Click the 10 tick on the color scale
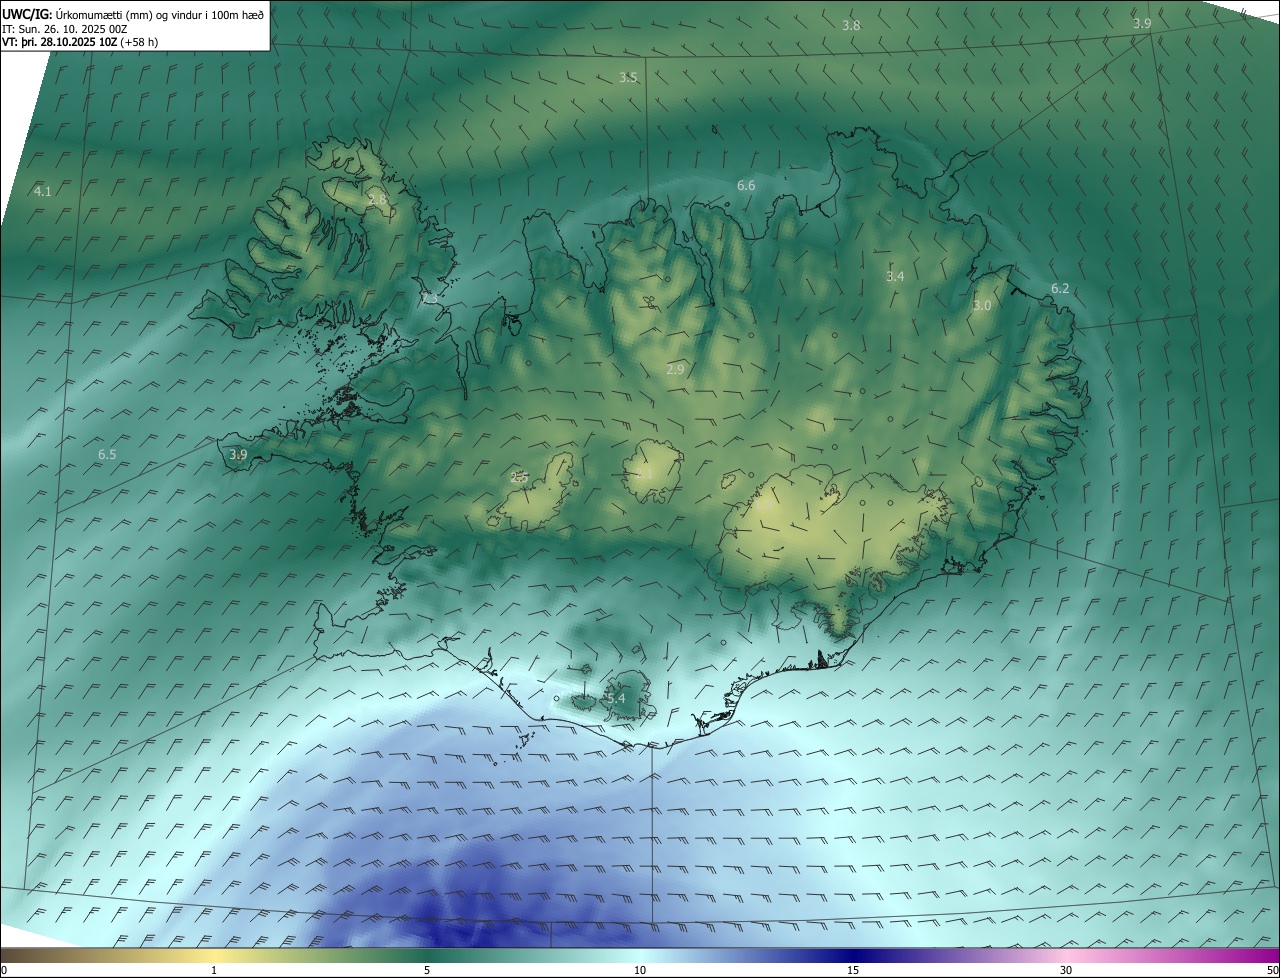This screenshot has width=1280, height=978. pos(640,970)
